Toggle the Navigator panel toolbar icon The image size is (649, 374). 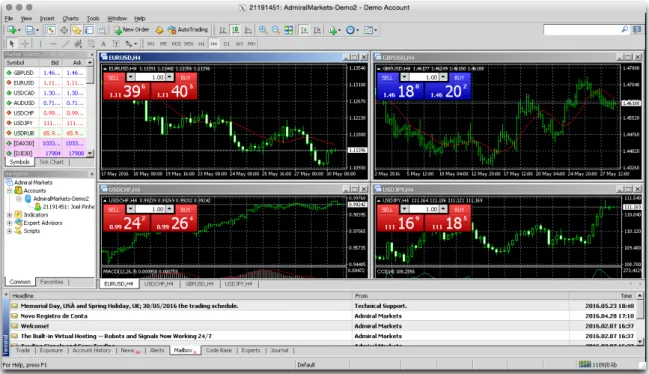coord(77,30)
